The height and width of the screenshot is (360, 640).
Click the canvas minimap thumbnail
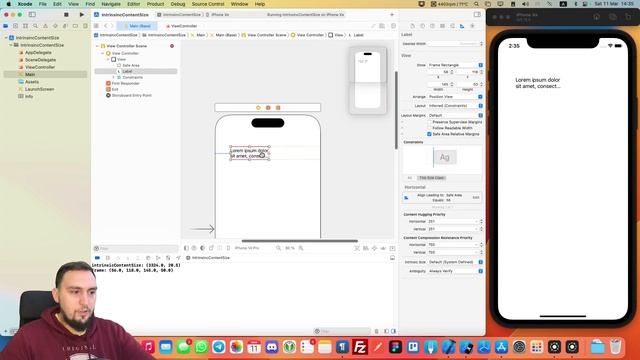coord(367,80)
